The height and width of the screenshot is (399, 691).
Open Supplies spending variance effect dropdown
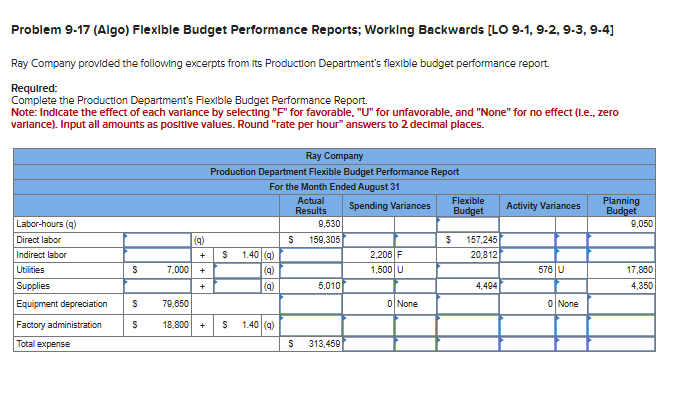pyautogui.click(x=415, y=286)
